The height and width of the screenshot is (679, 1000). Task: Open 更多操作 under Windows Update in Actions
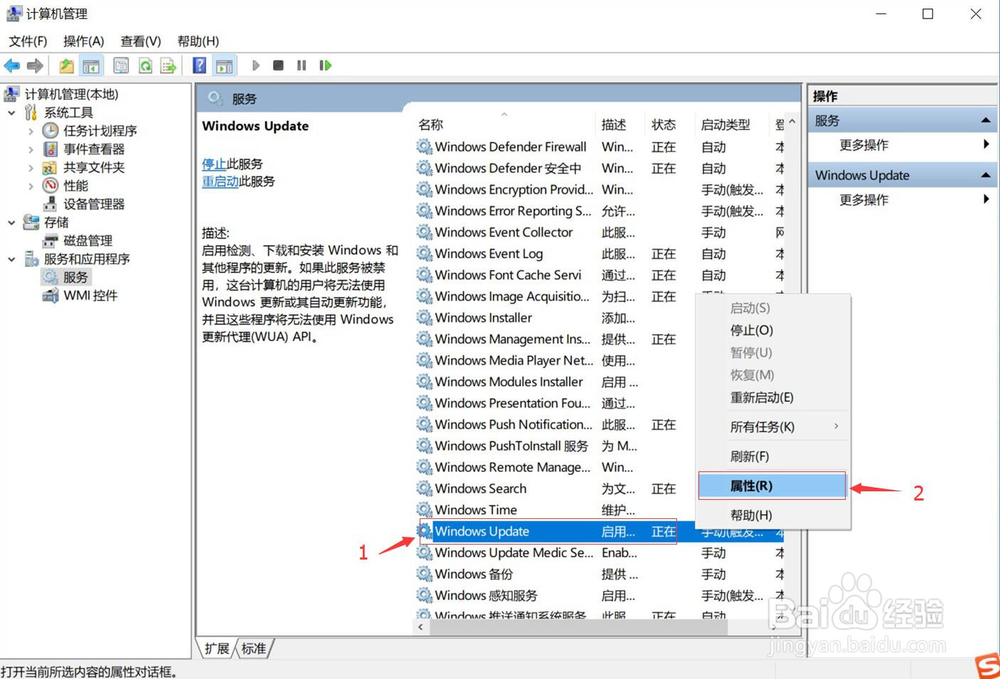(x=864, y=200)
